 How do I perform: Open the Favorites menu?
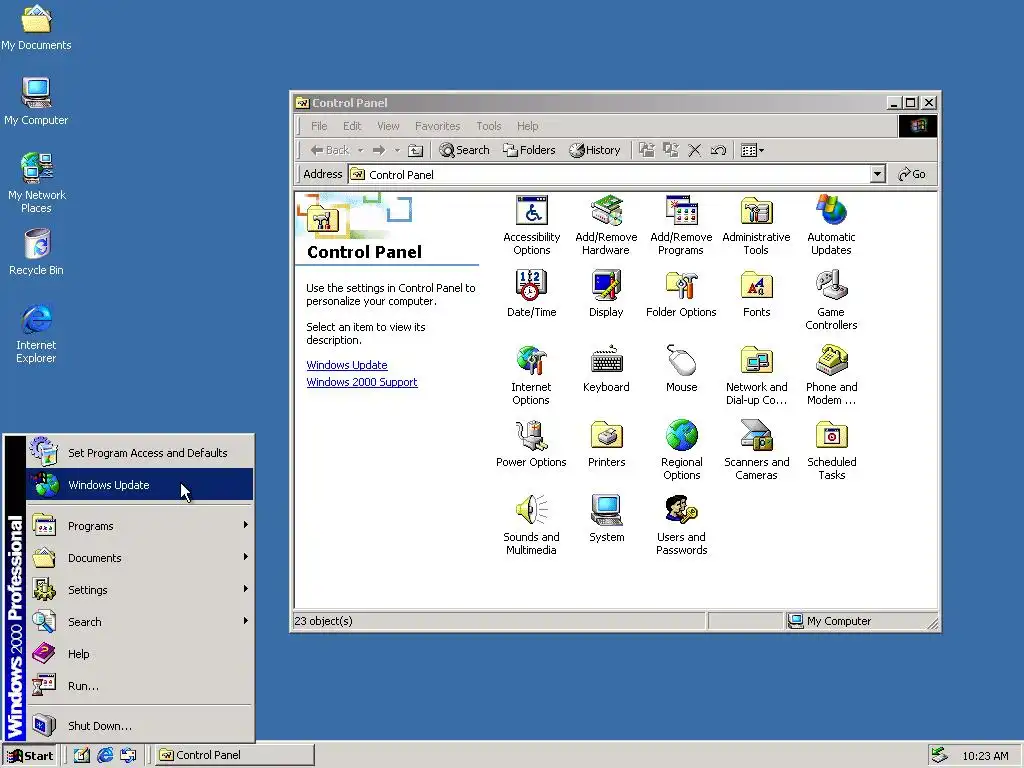(438, 126)
